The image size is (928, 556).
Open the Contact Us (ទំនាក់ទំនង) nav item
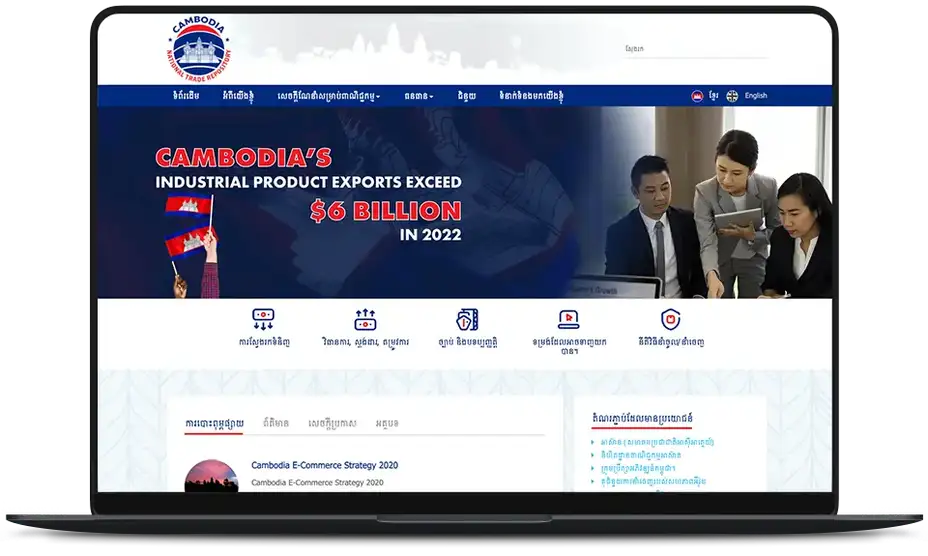tap(531, 96)
